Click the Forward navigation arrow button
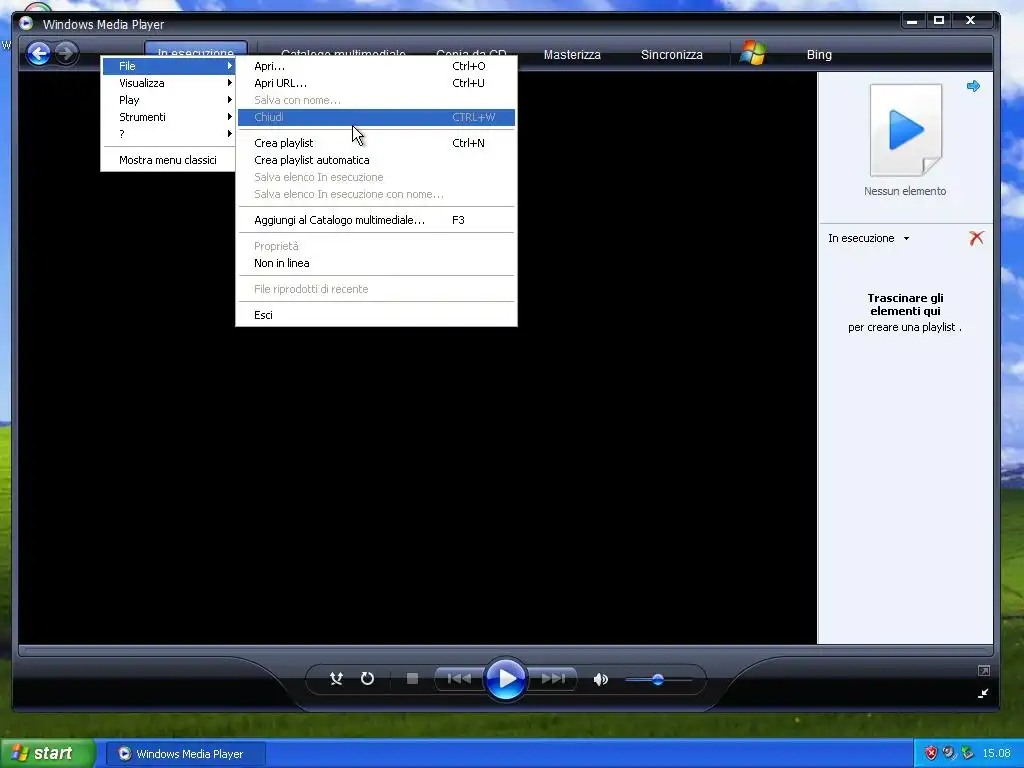1024x768 pixels. 65,53
